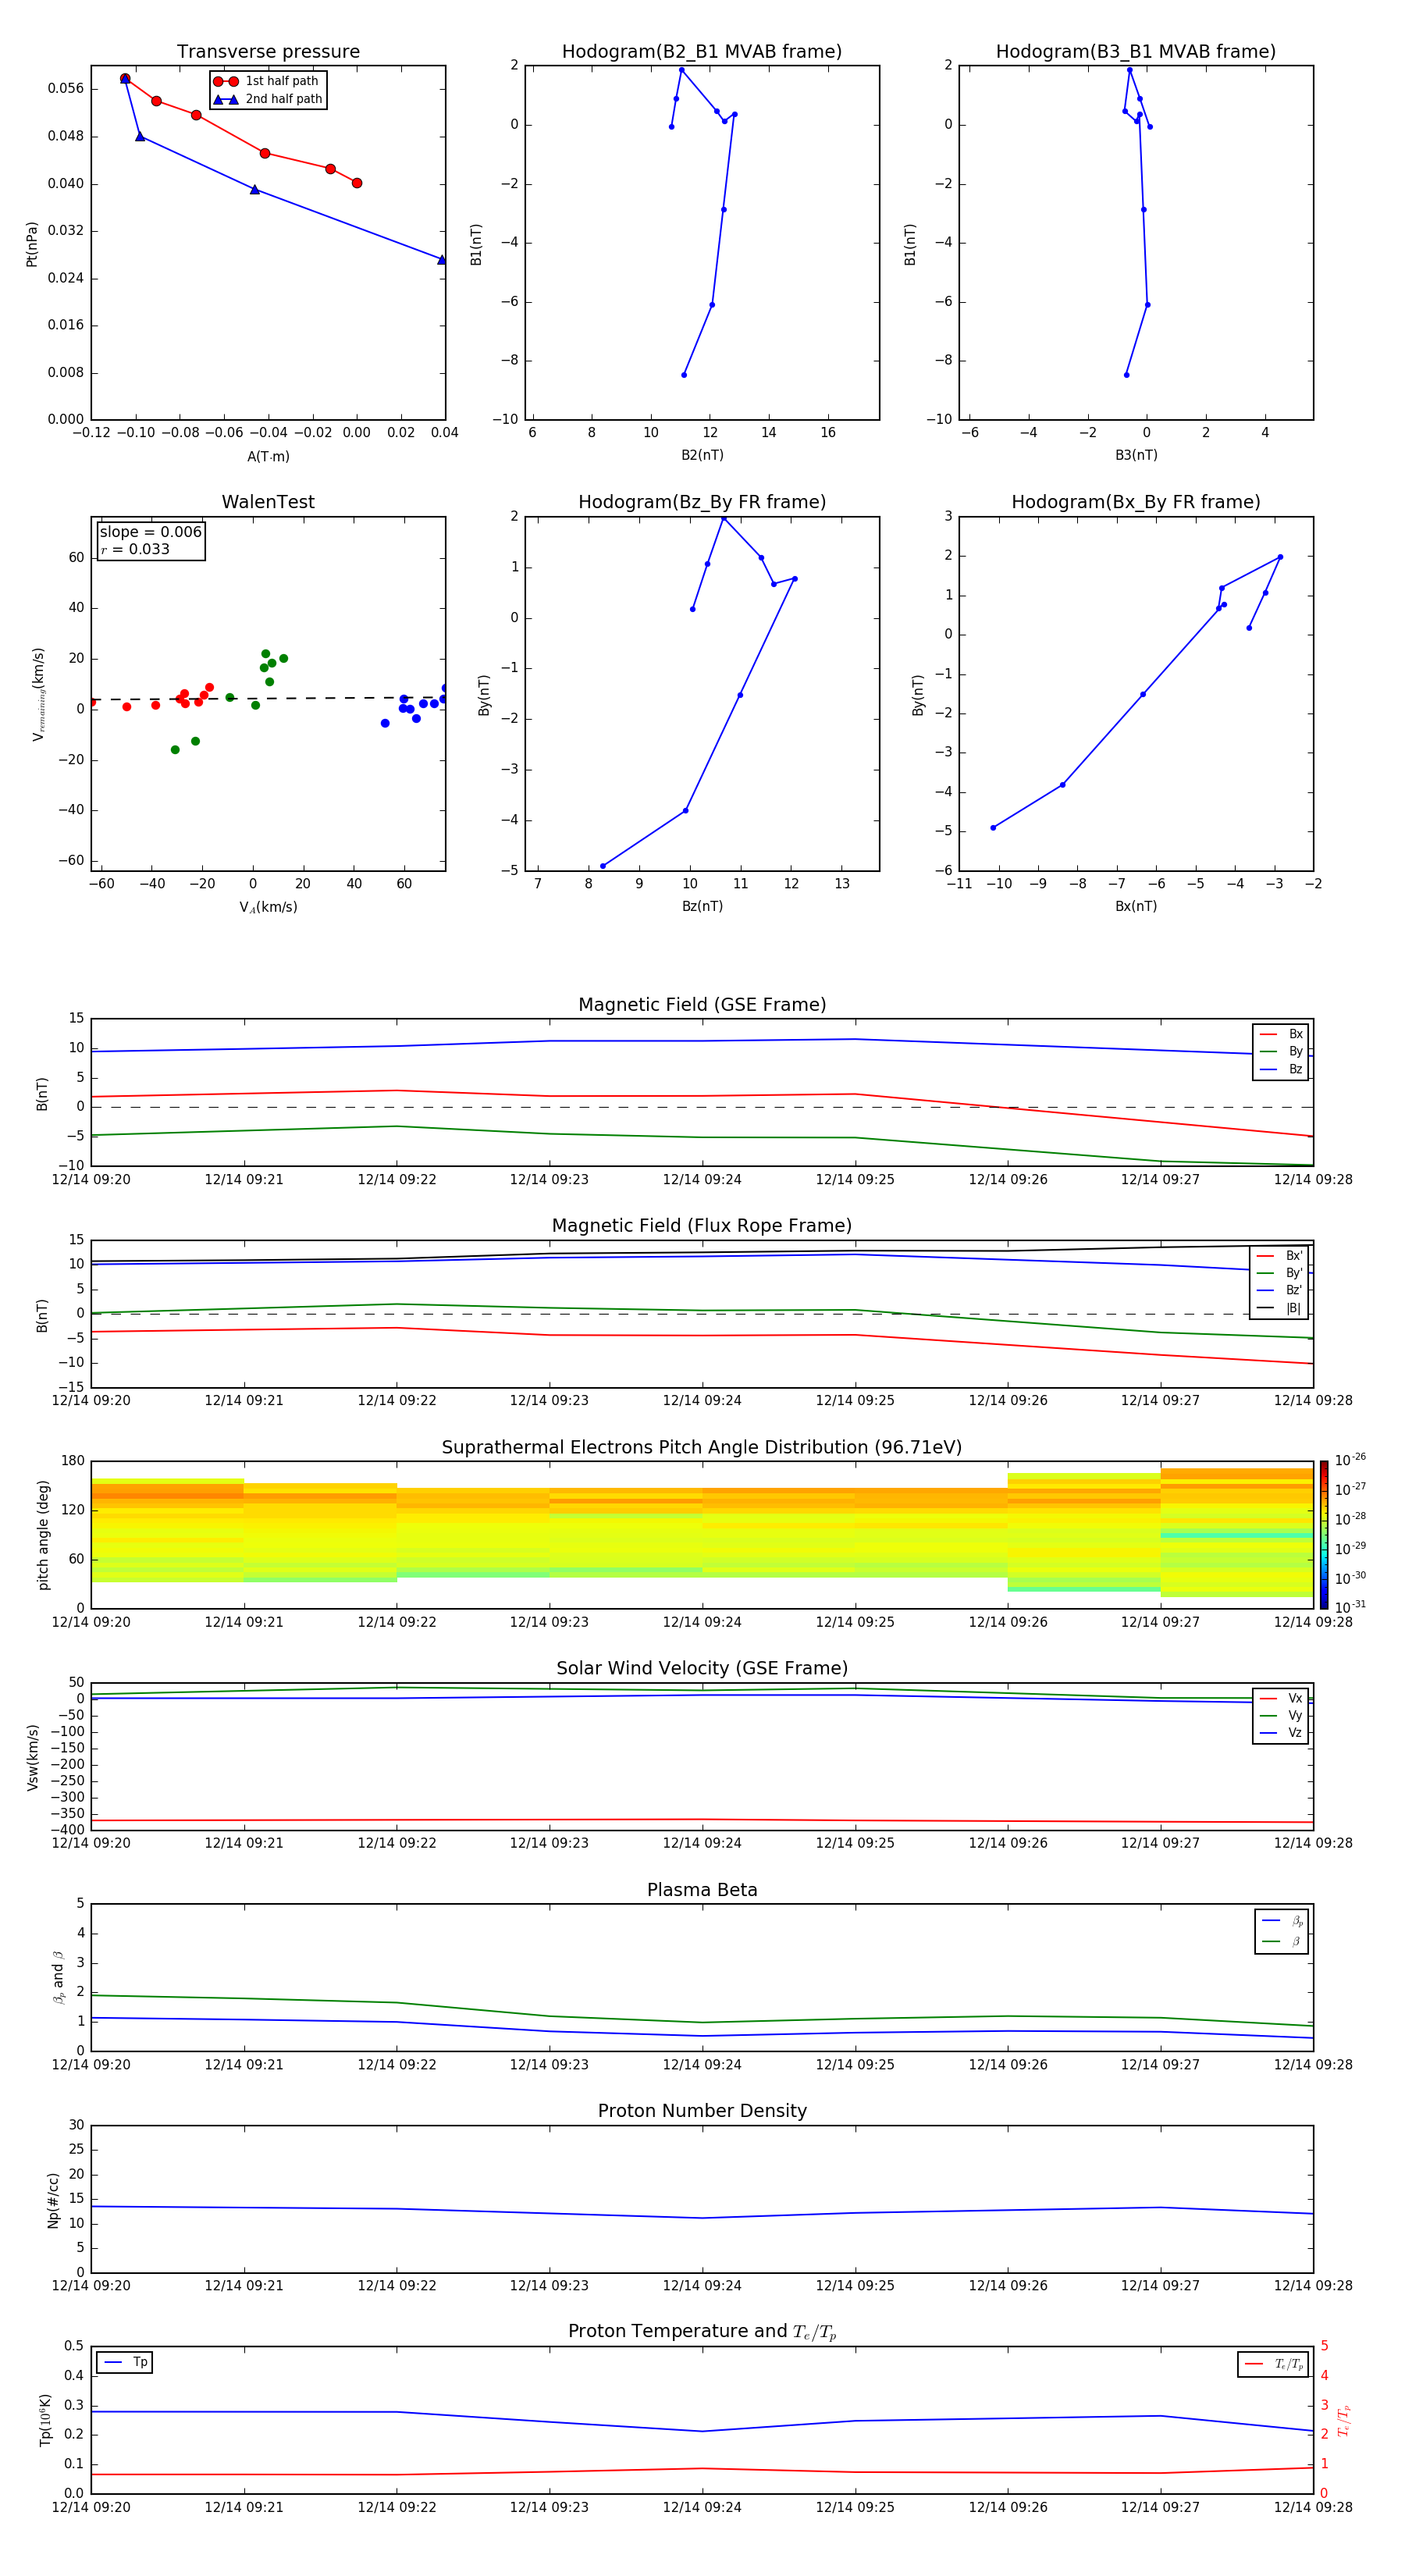Click the "Hodogram(B2_B1 MVAB frame)" title
Screen dimensions: 1405x2576
click(x=702, y=52)
